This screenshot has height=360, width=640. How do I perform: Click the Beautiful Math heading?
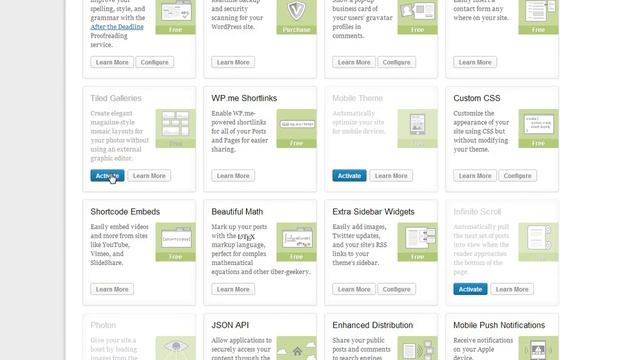(237, 211)
